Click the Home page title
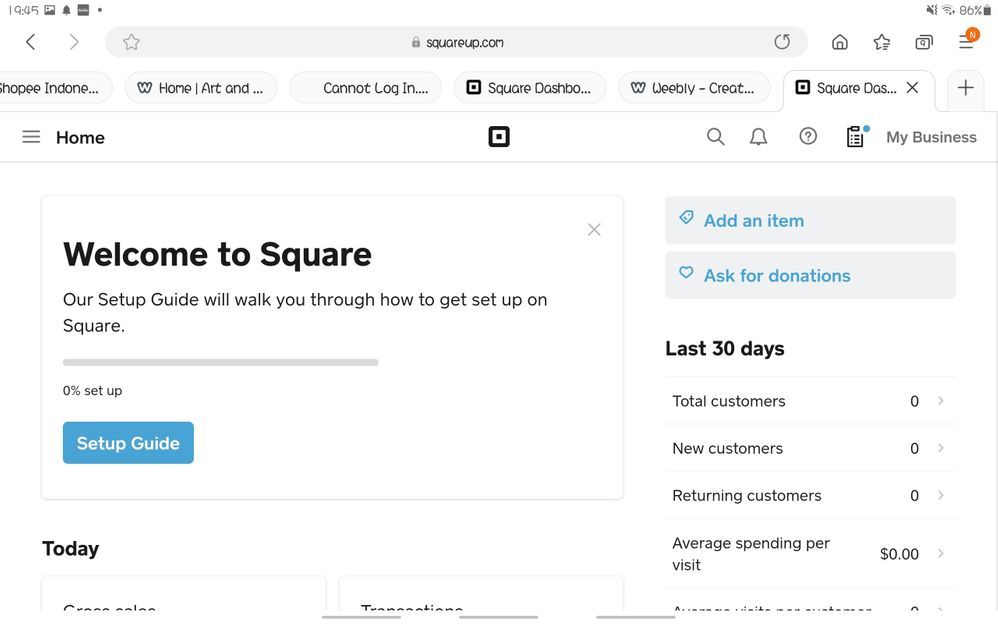This screenshot has height=624, width=998. point(80,138)
